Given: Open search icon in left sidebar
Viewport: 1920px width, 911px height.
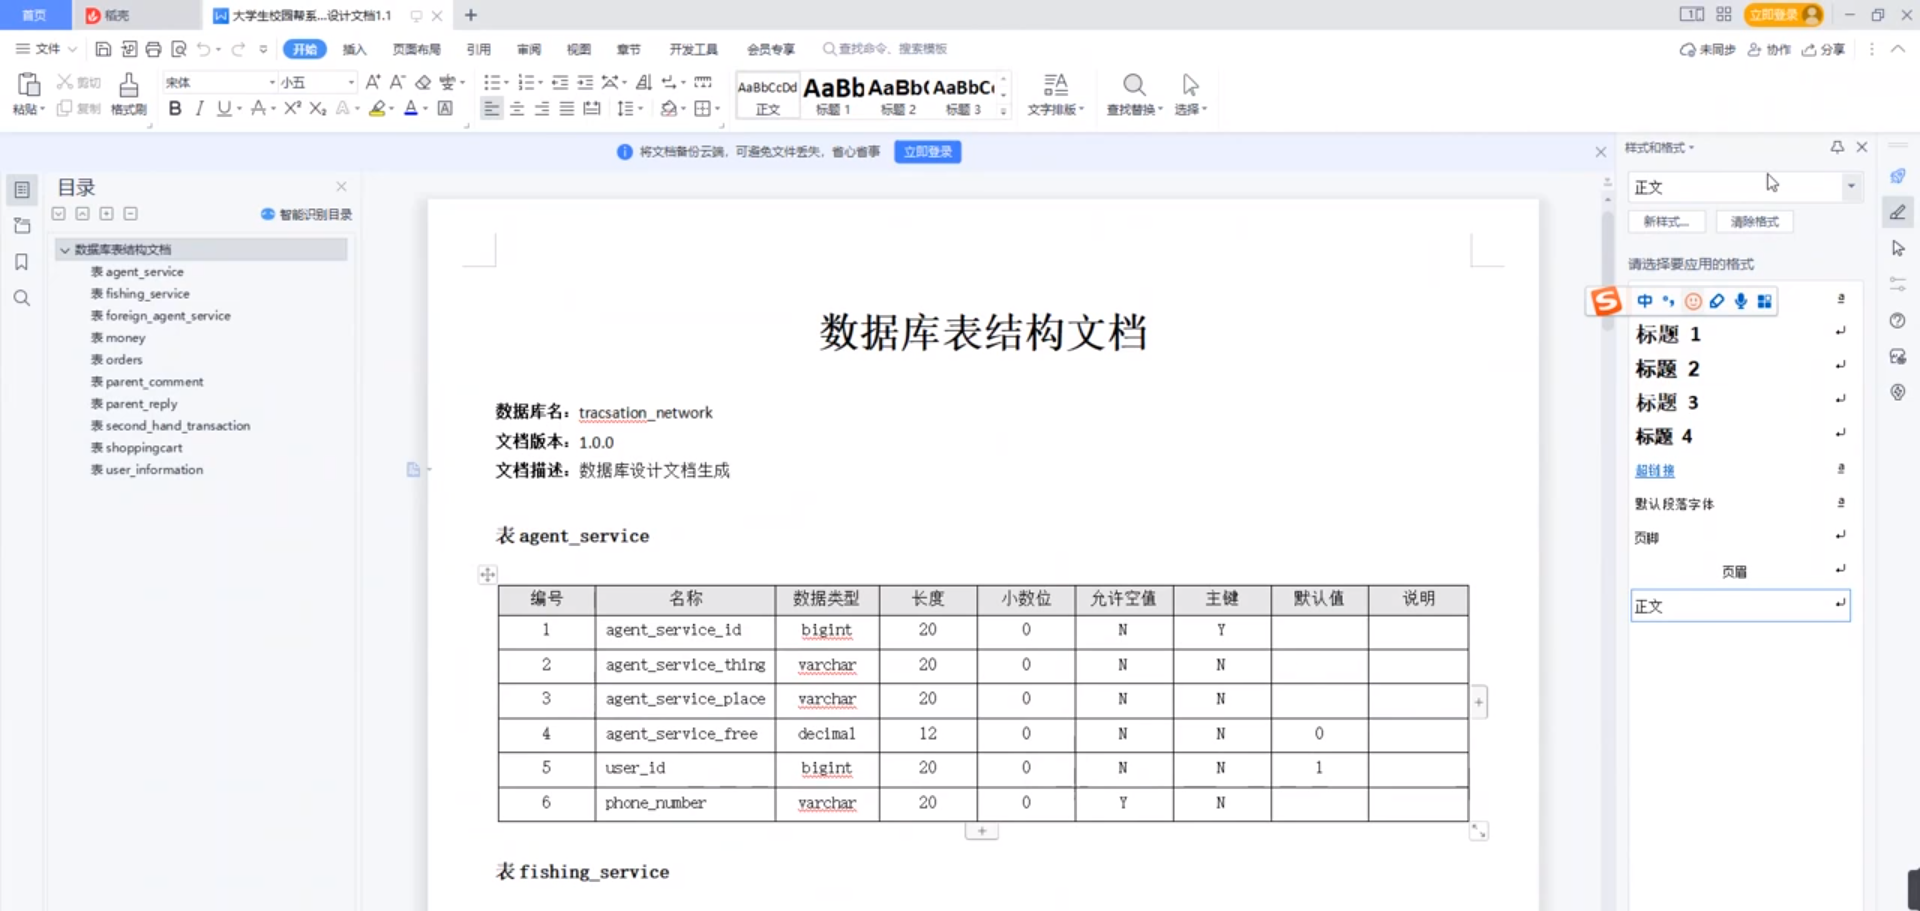Looking at the screenshot, I should [21, 298].
